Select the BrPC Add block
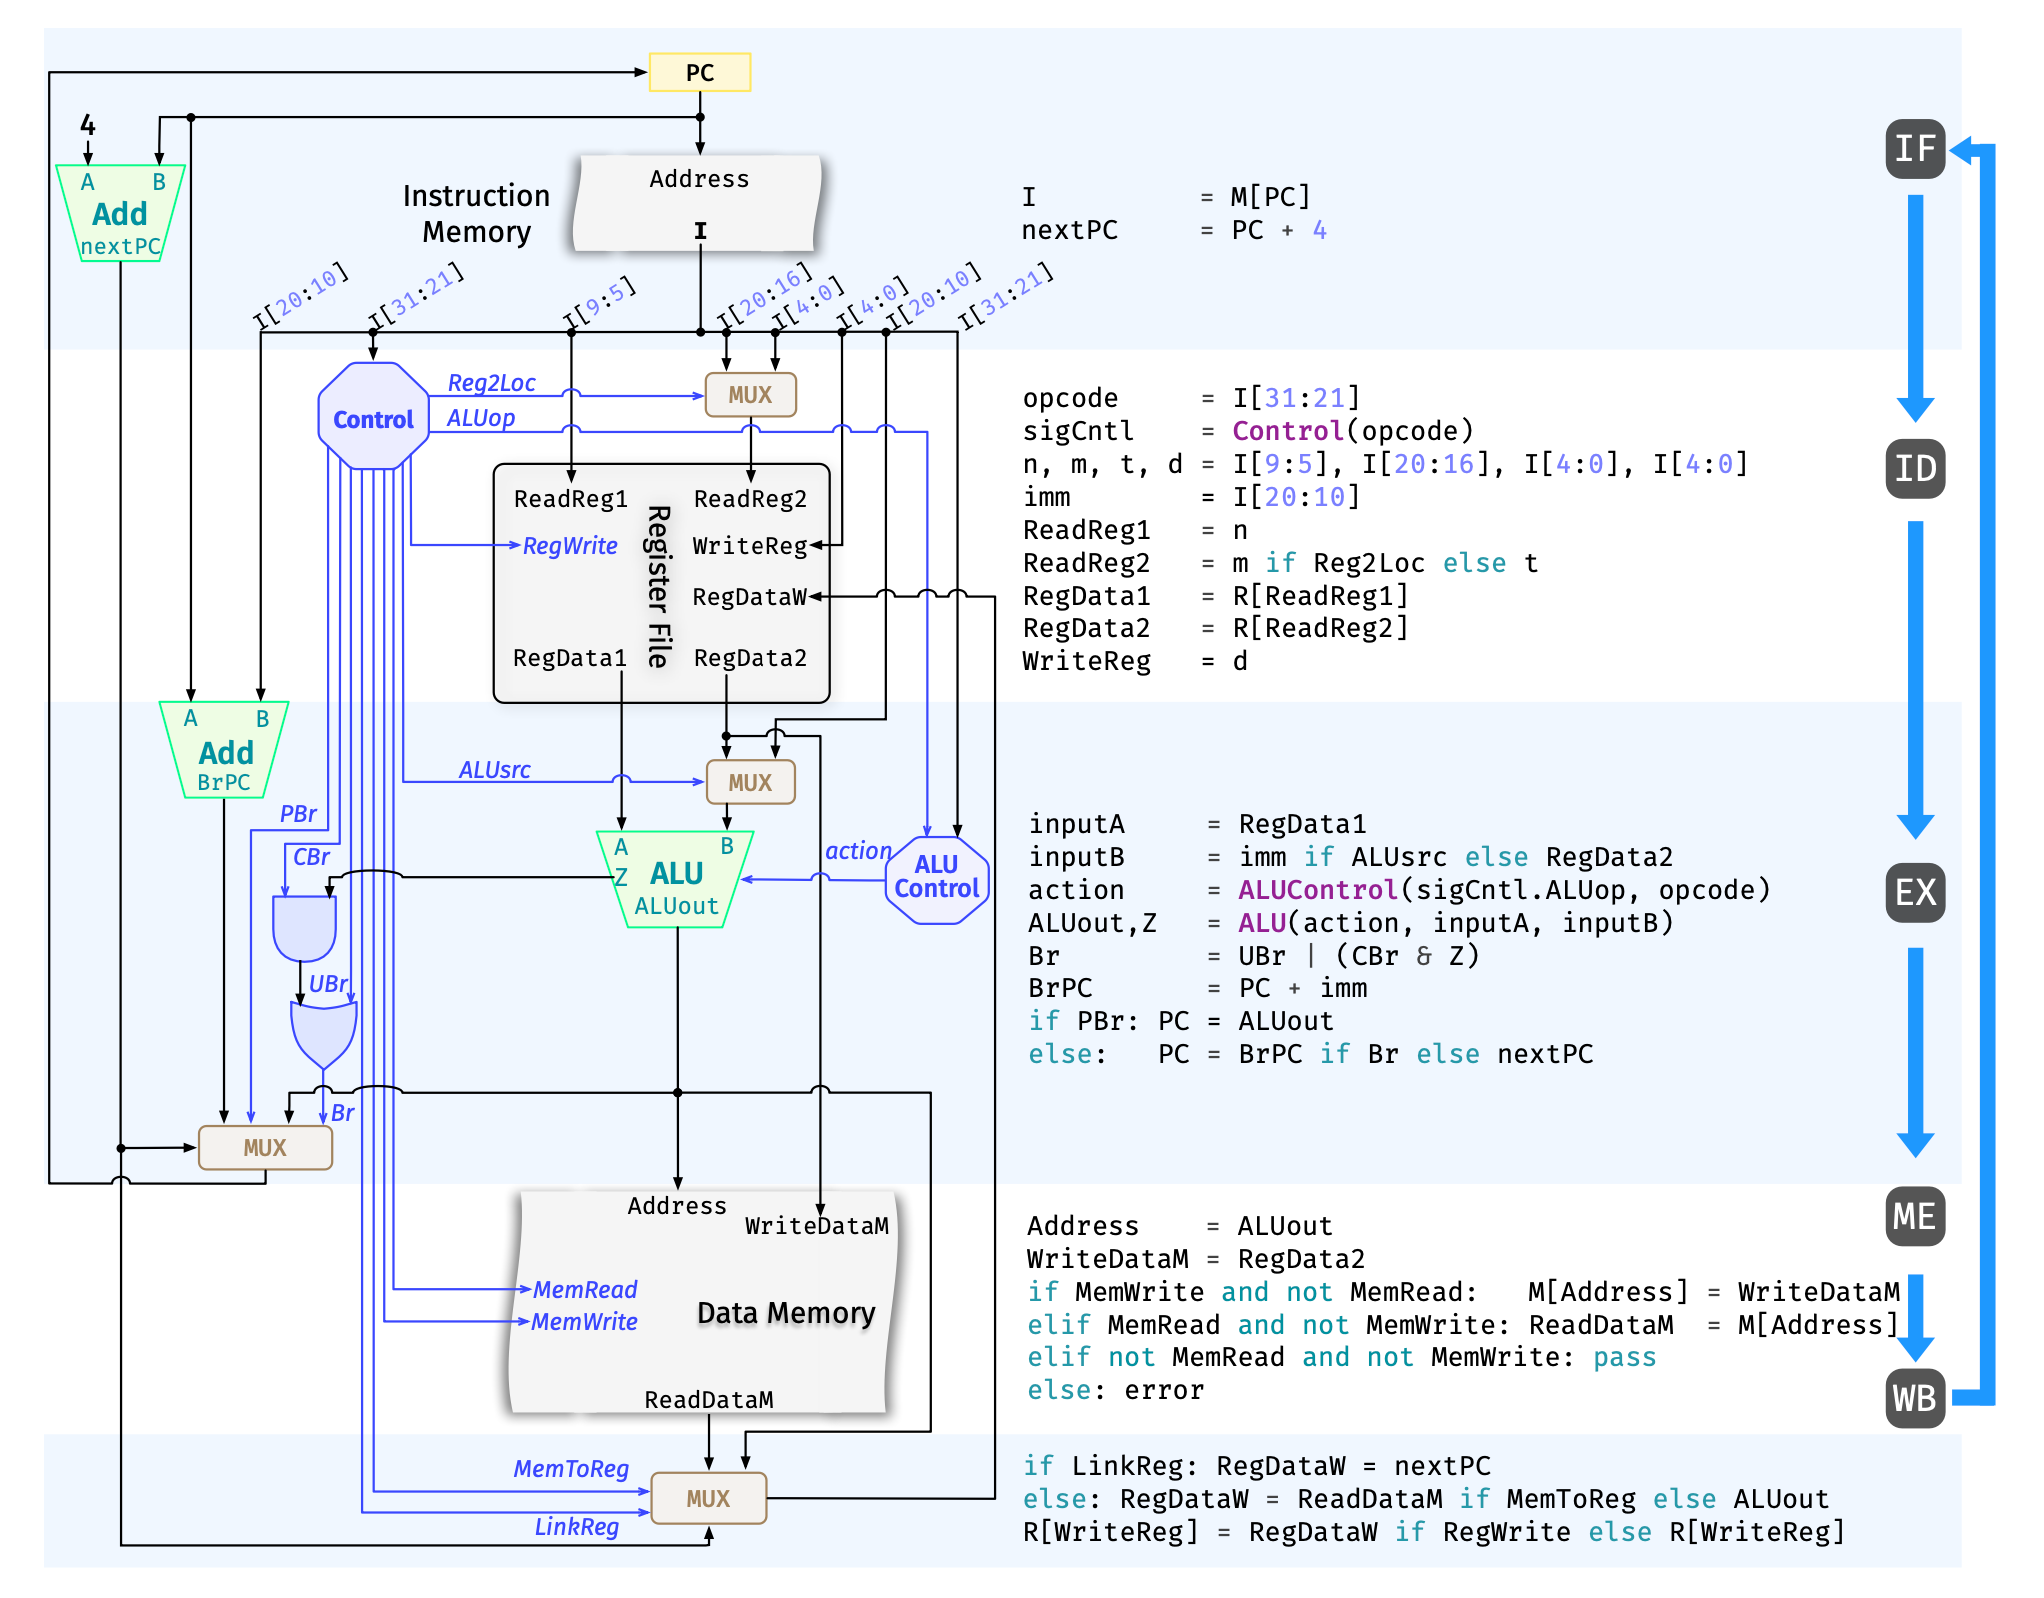 pos(225,752)
